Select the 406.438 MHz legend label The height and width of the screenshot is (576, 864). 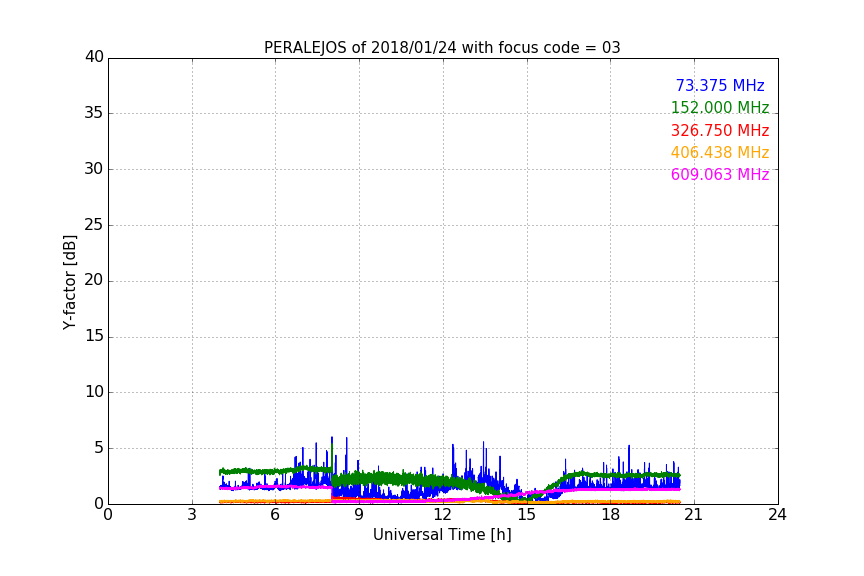click(720, 153)
